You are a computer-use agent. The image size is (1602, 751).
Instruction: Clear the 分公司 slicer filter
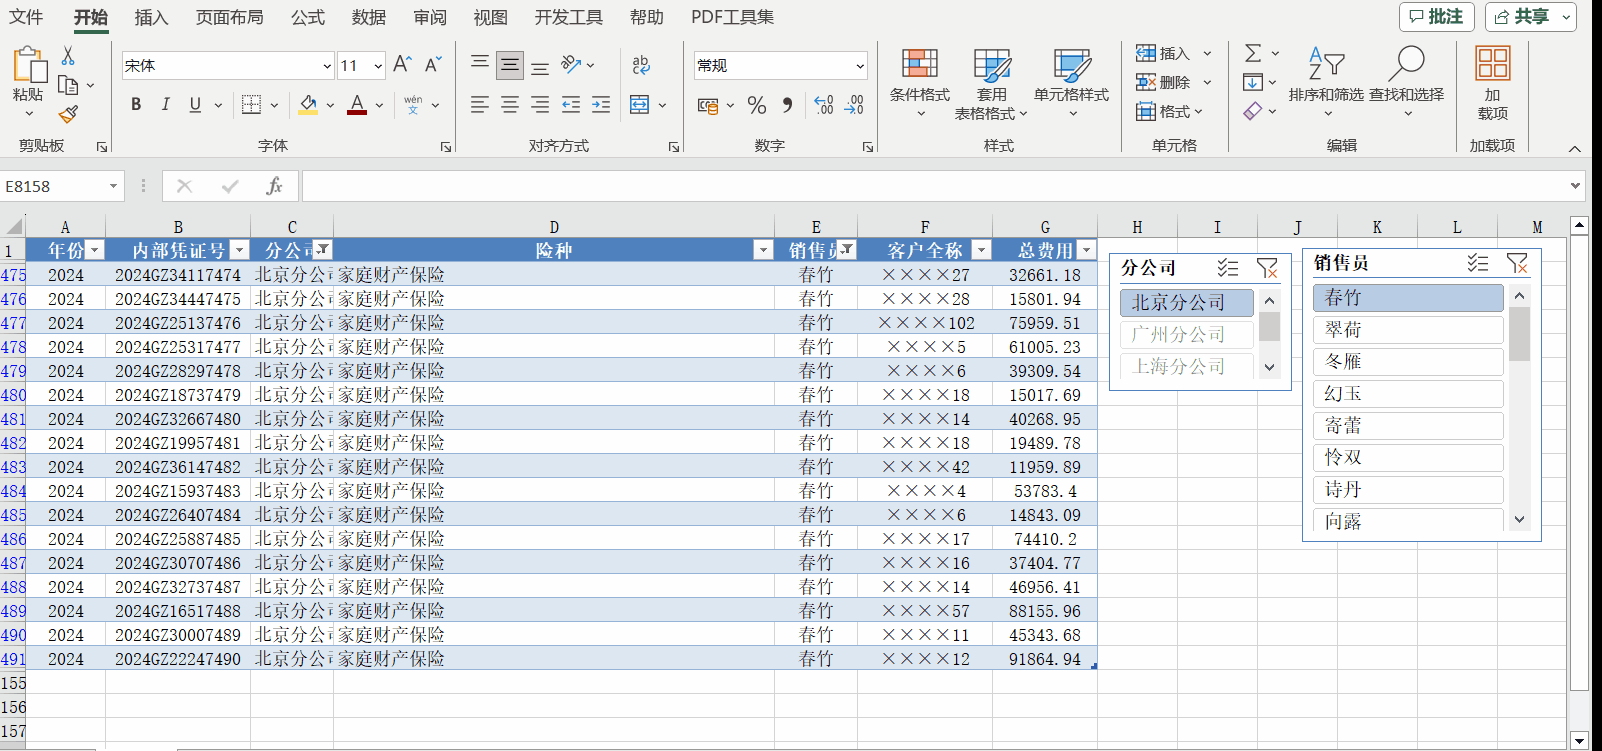[x=1267, y=268]
